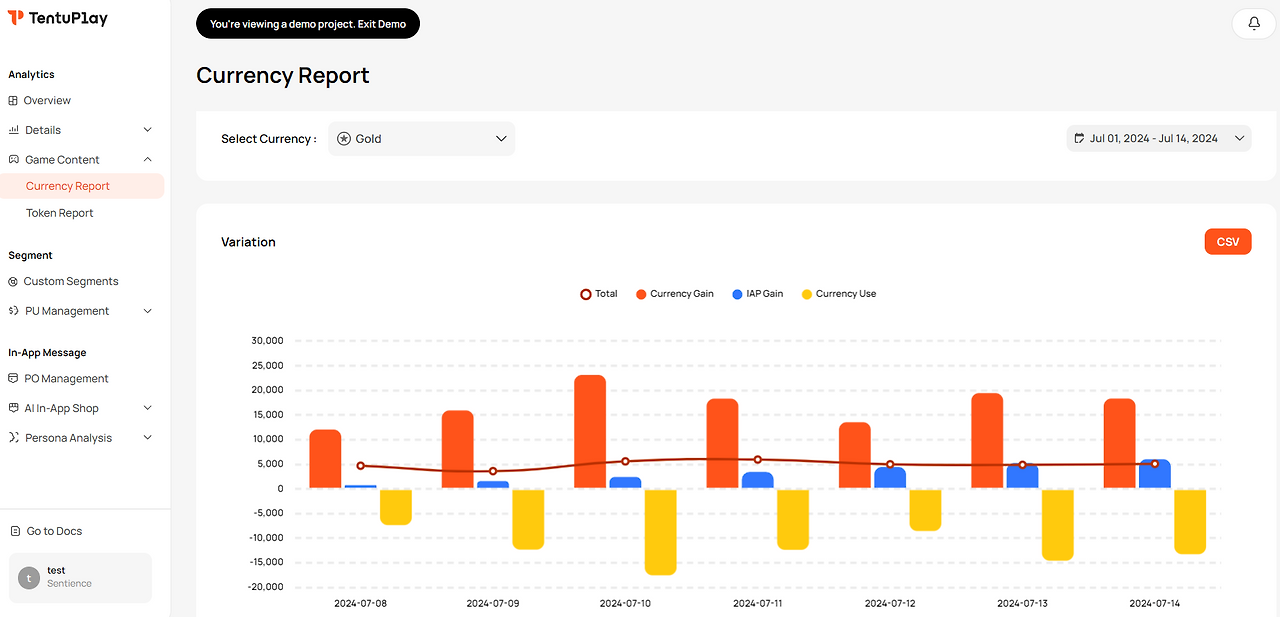Viewport: 1280px width, 617px height.
Task: Click the x-axis label 2024-07-14
Action: (1156, 604)
